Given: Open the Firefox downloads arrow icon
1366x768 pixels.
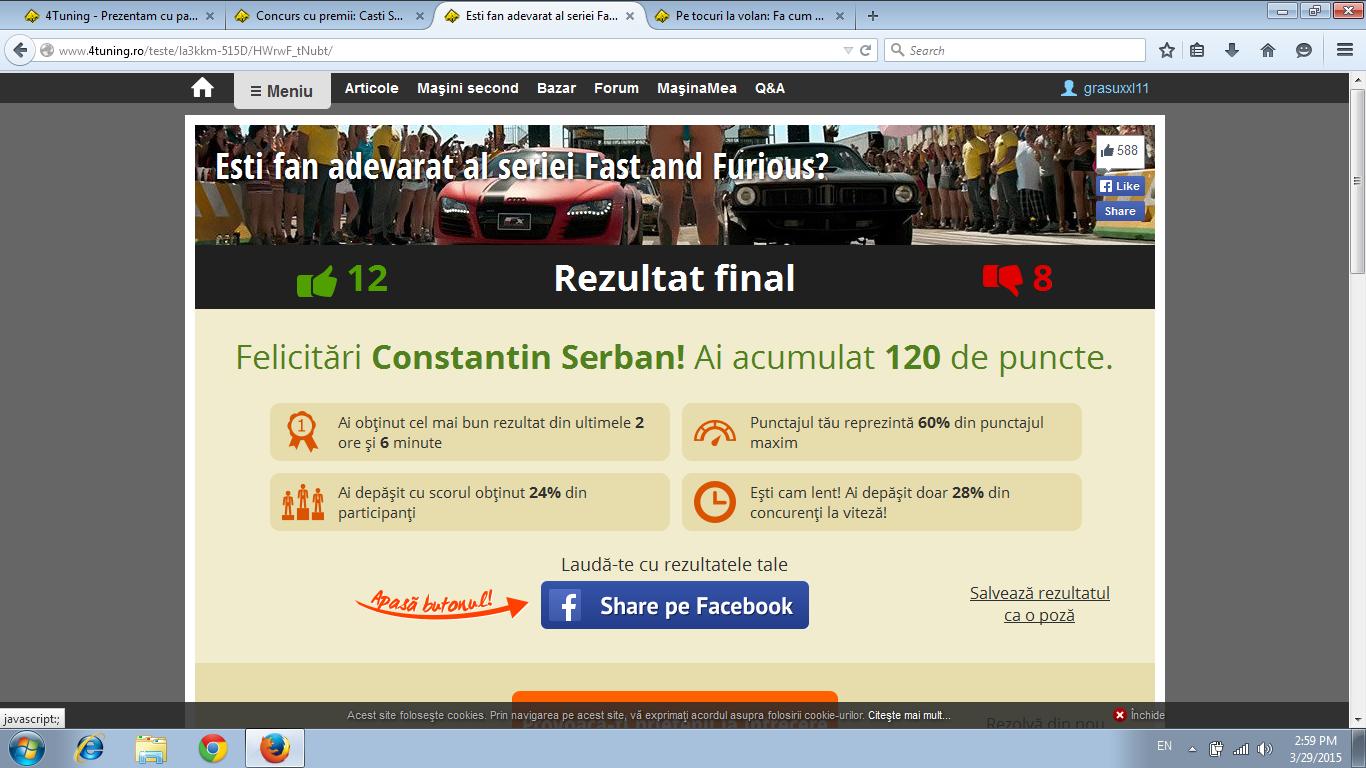Looking at the screenshot, I should (1232, 50).
